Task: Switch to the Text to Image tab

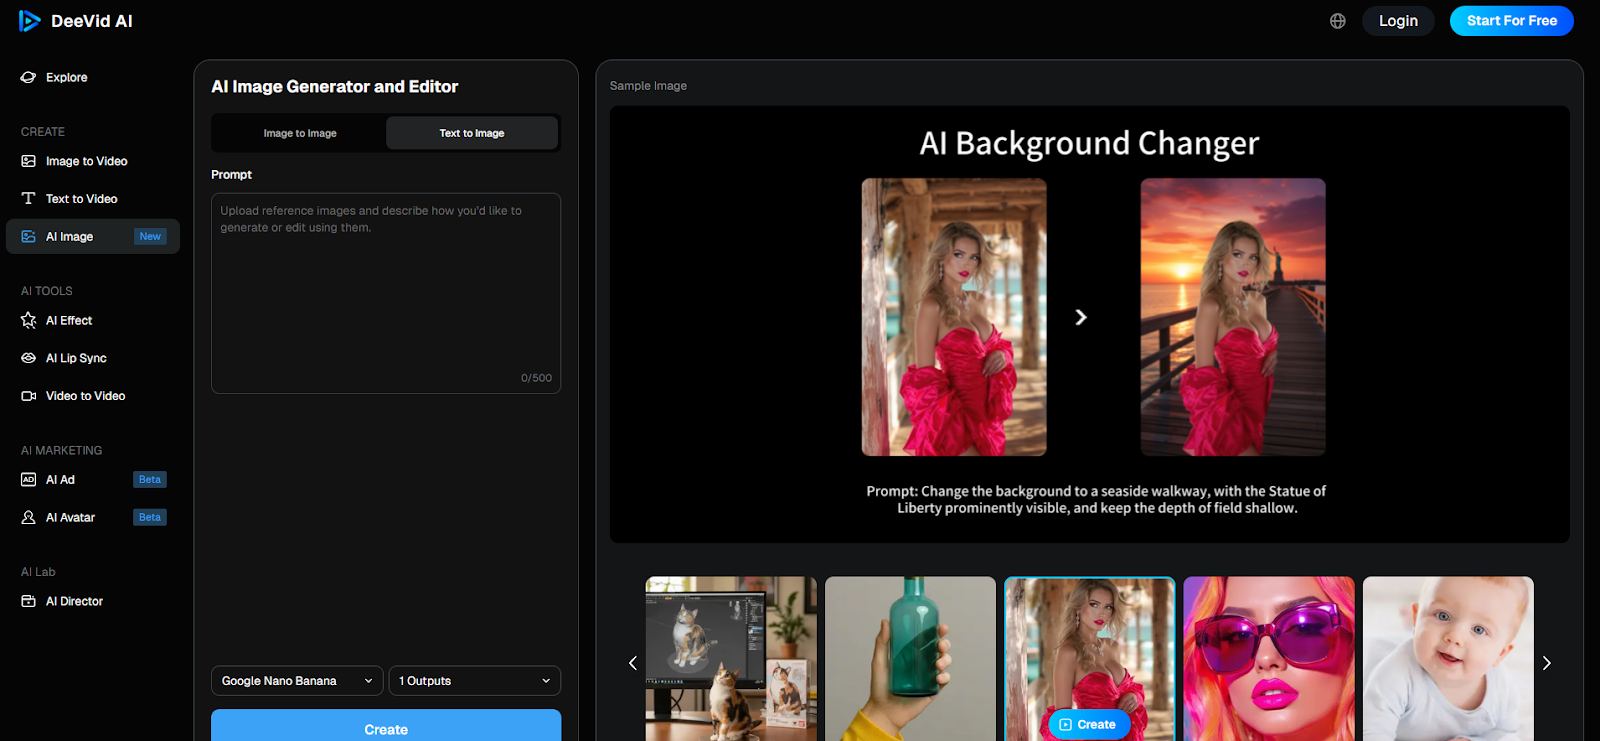Action: (x=472, y=133)
